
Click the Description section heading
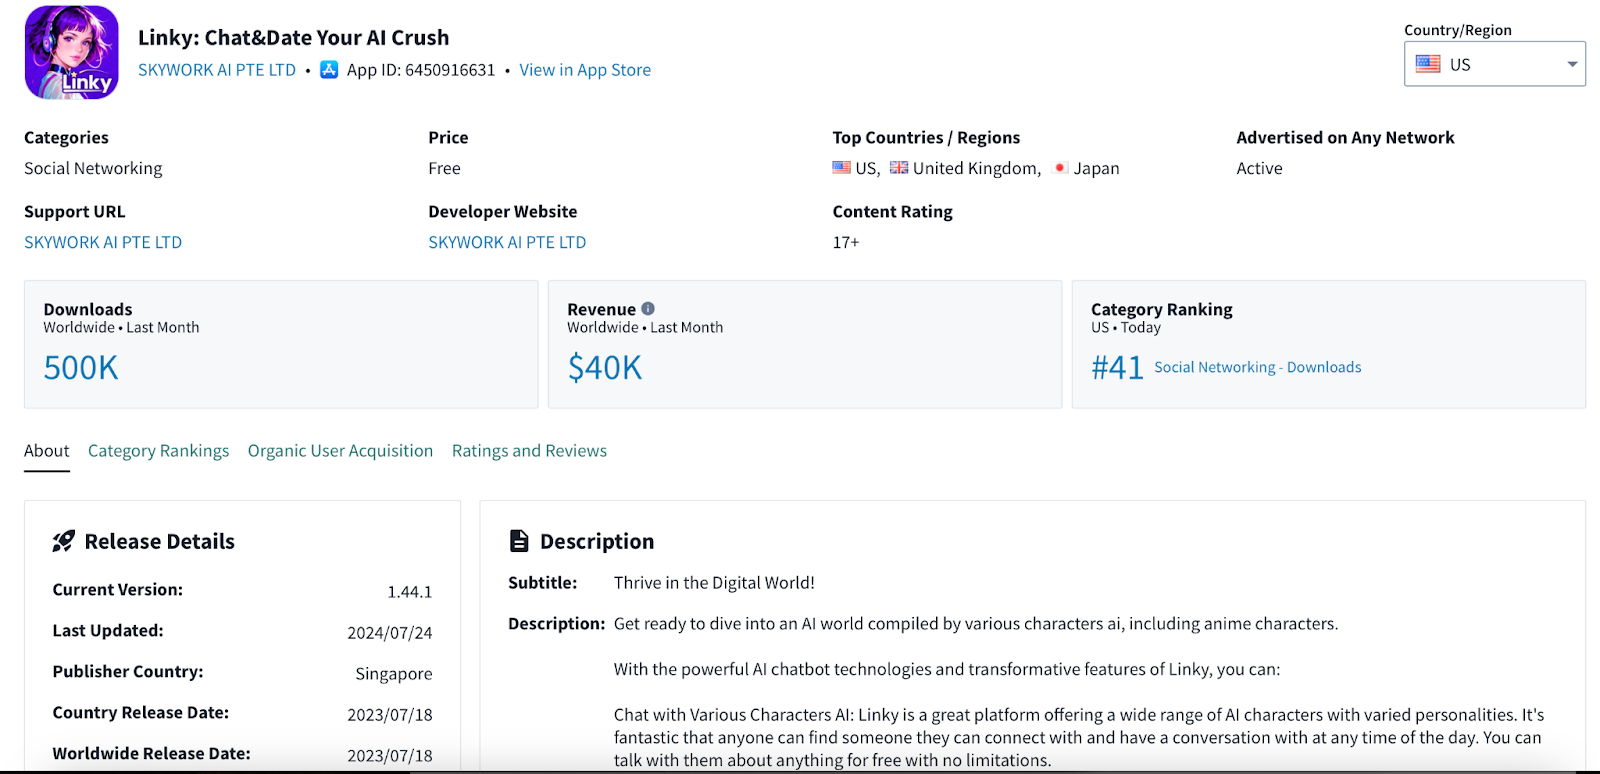(x=597, y=541)
